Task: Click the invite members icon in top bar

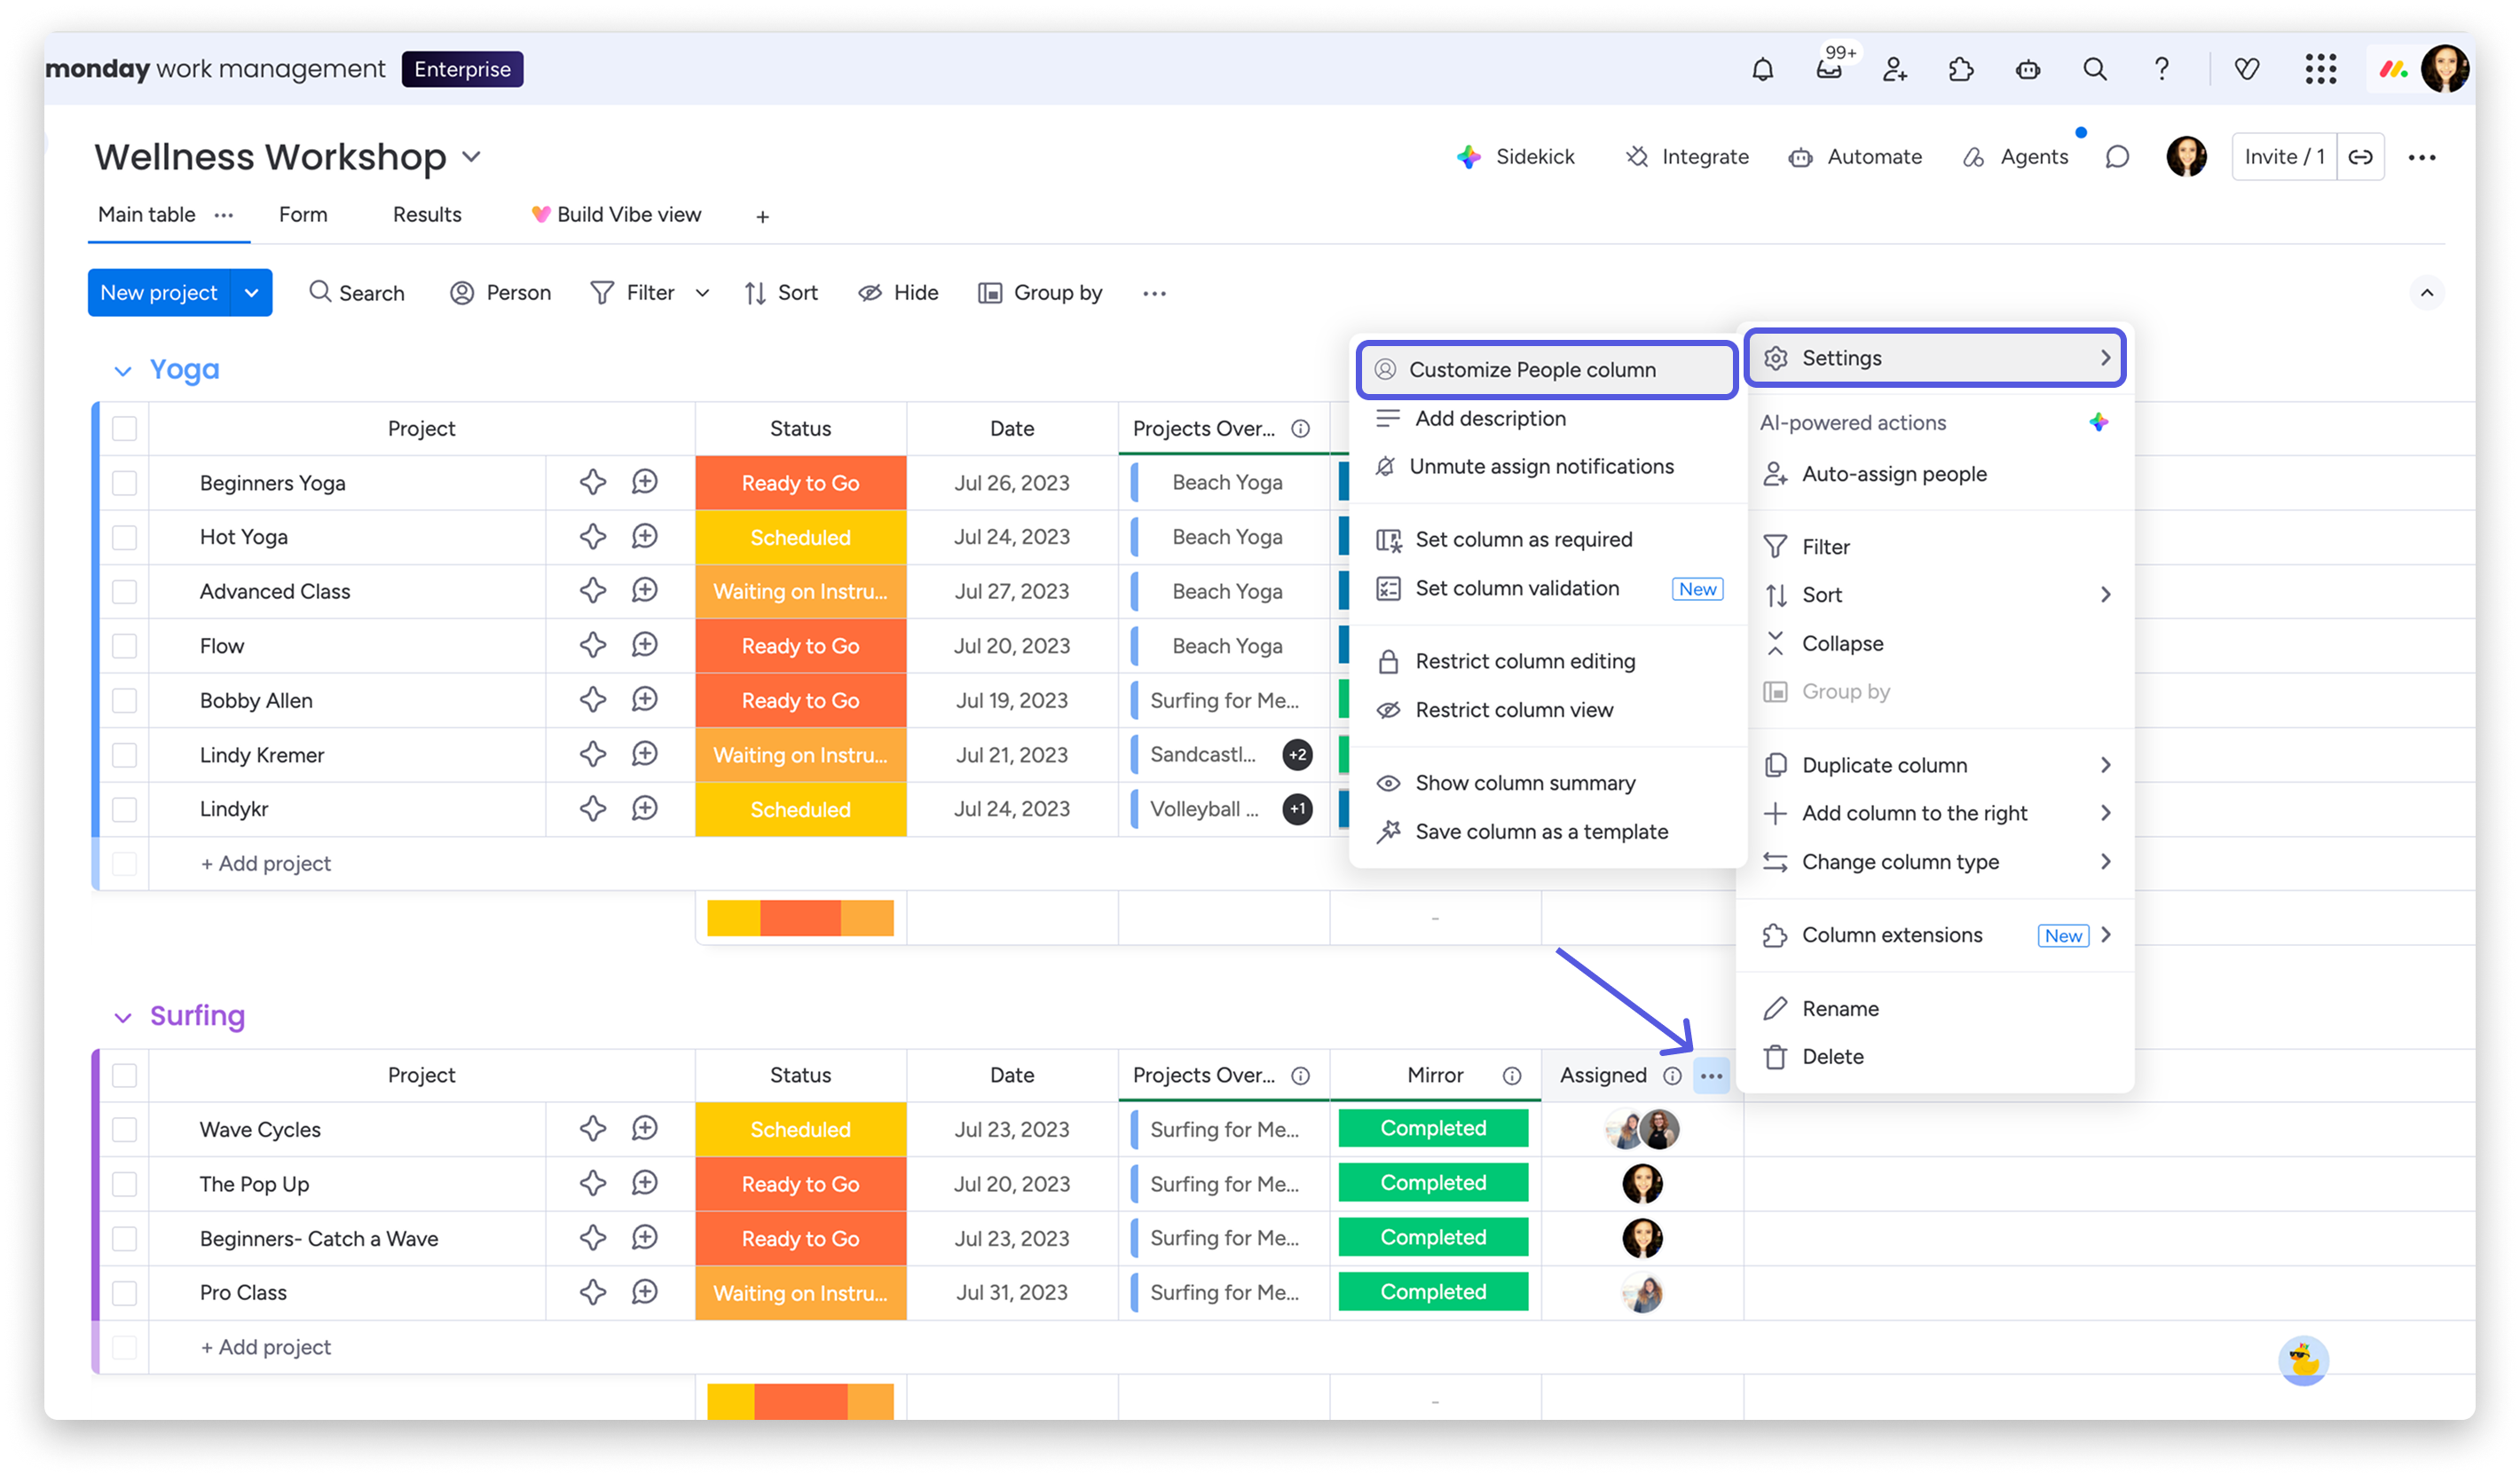Action: pyautogui.click(x=1895, y=69)
